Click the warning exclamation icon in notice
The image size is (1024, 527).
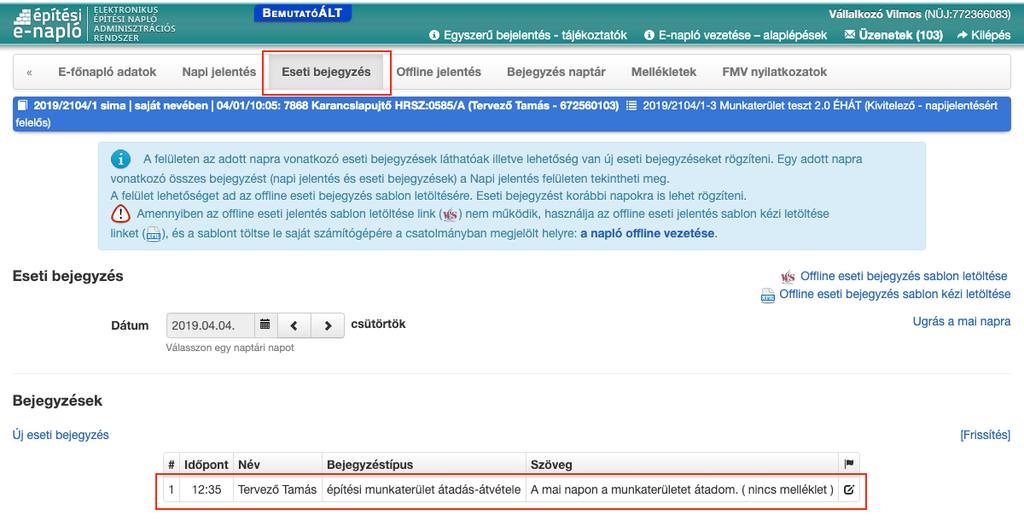(120, 214)
